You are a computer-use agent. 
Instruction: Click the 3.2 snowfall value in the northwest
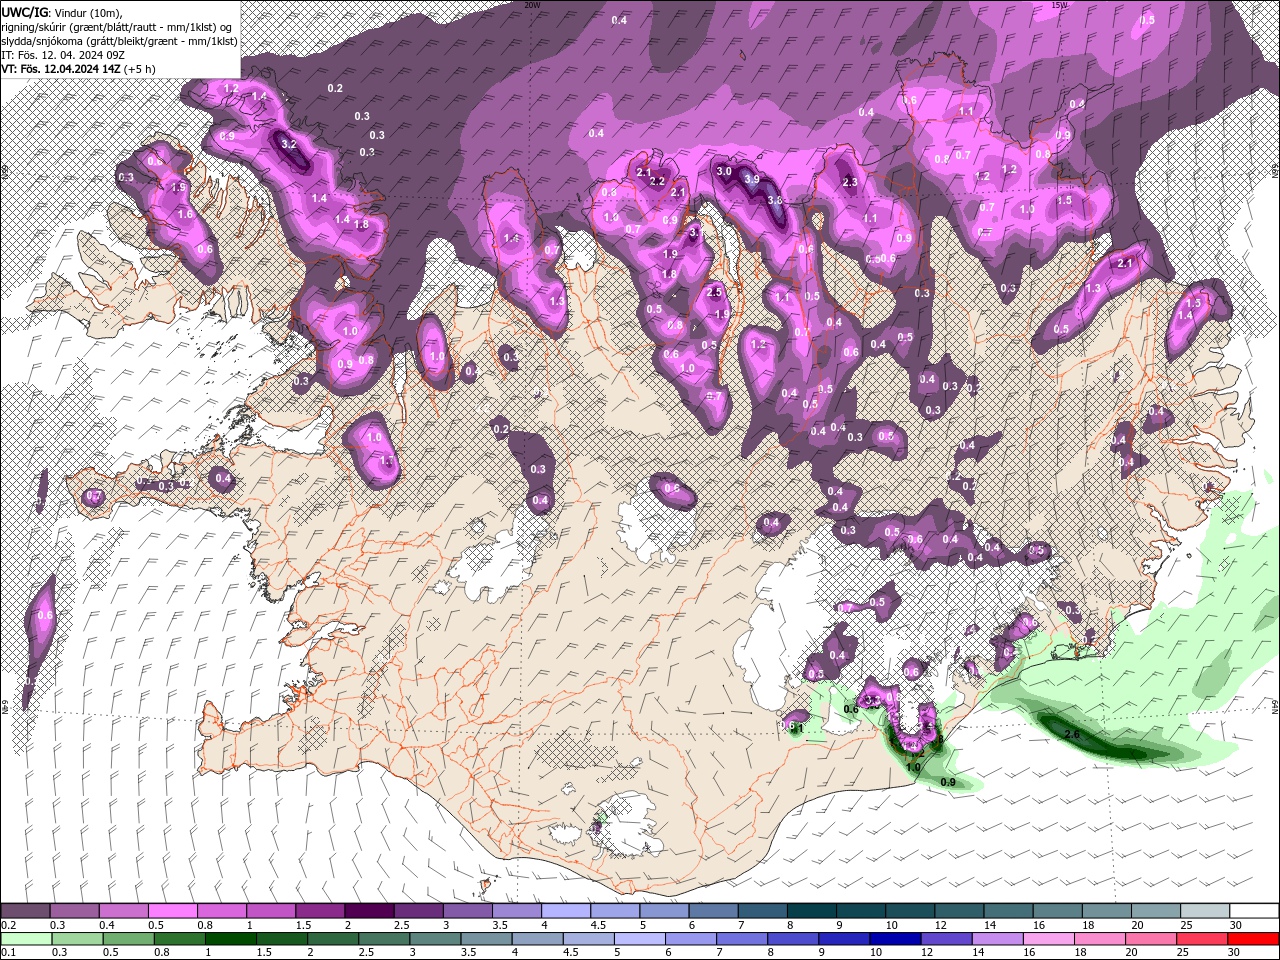click(289, 144)
